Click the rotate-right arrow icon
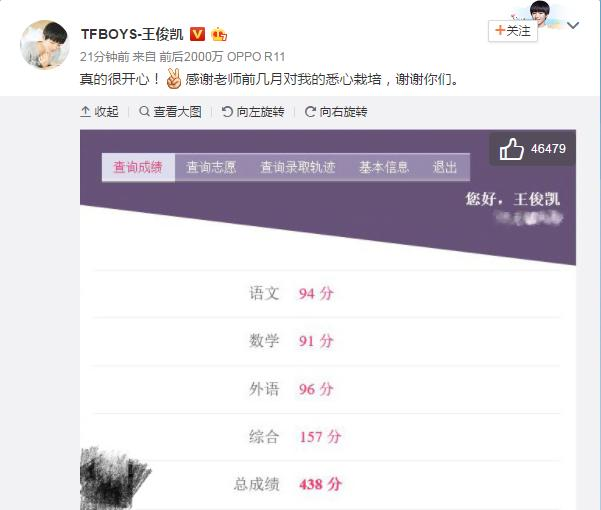The image size is (601, 510). (x=310, y=112)
